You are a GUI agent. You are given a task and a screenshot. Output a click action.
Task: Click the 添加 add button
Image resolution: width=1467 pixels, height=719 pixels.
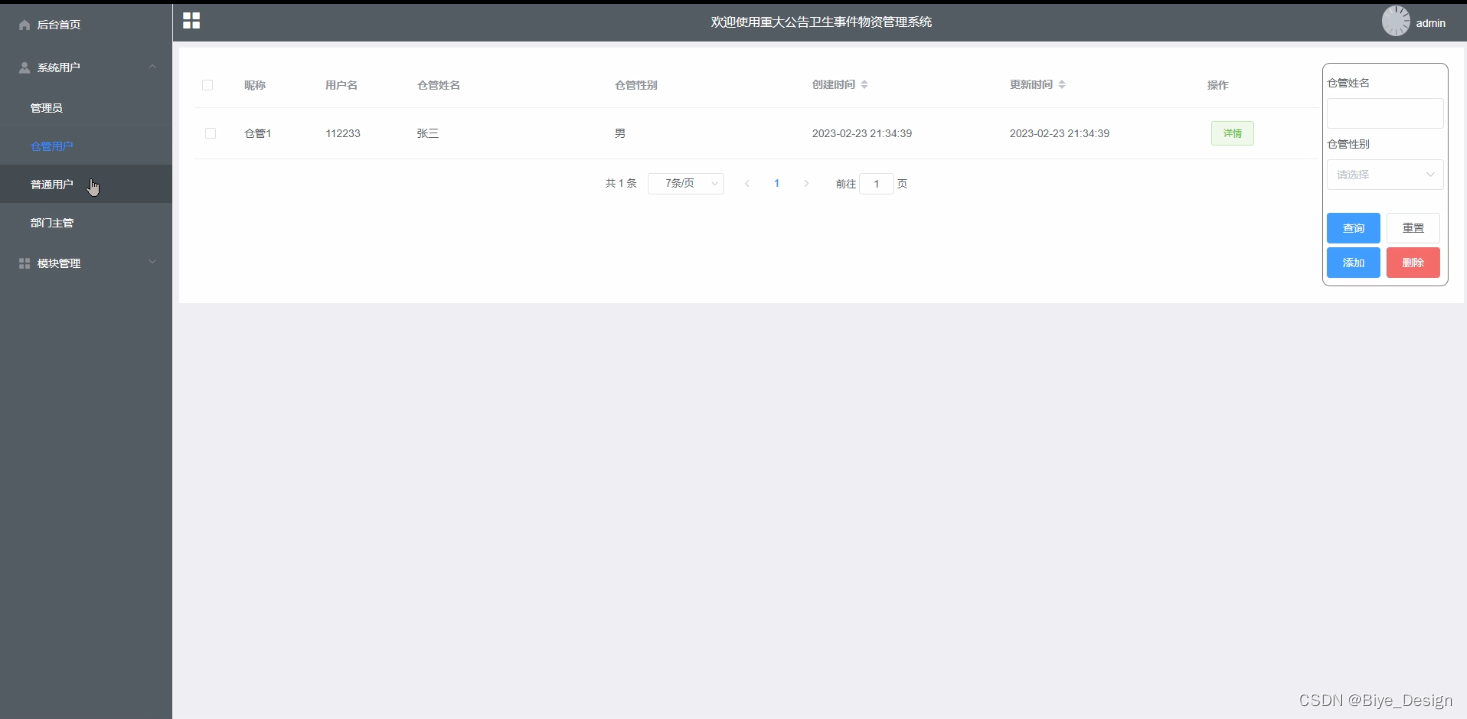(x=1353, y=262)
